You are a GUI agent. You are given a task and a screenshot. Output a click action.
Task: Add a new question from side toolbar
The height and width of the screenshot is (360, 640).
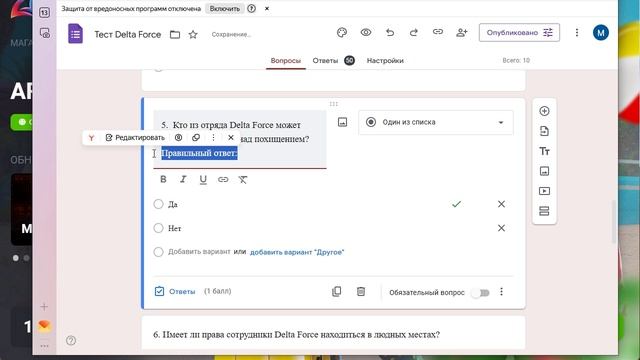[544, 111]
